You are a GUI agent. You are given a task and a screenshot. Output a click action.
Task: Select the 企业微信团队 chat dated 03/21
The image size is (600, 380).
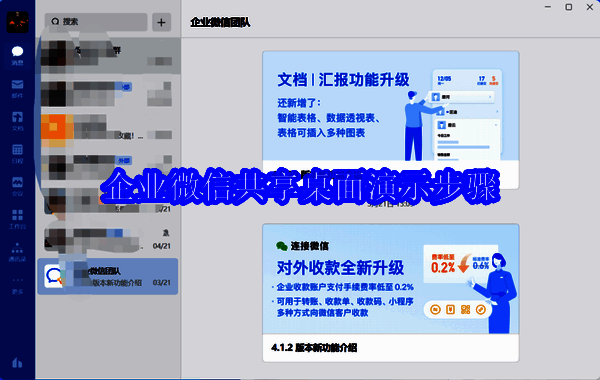[108, 276]
